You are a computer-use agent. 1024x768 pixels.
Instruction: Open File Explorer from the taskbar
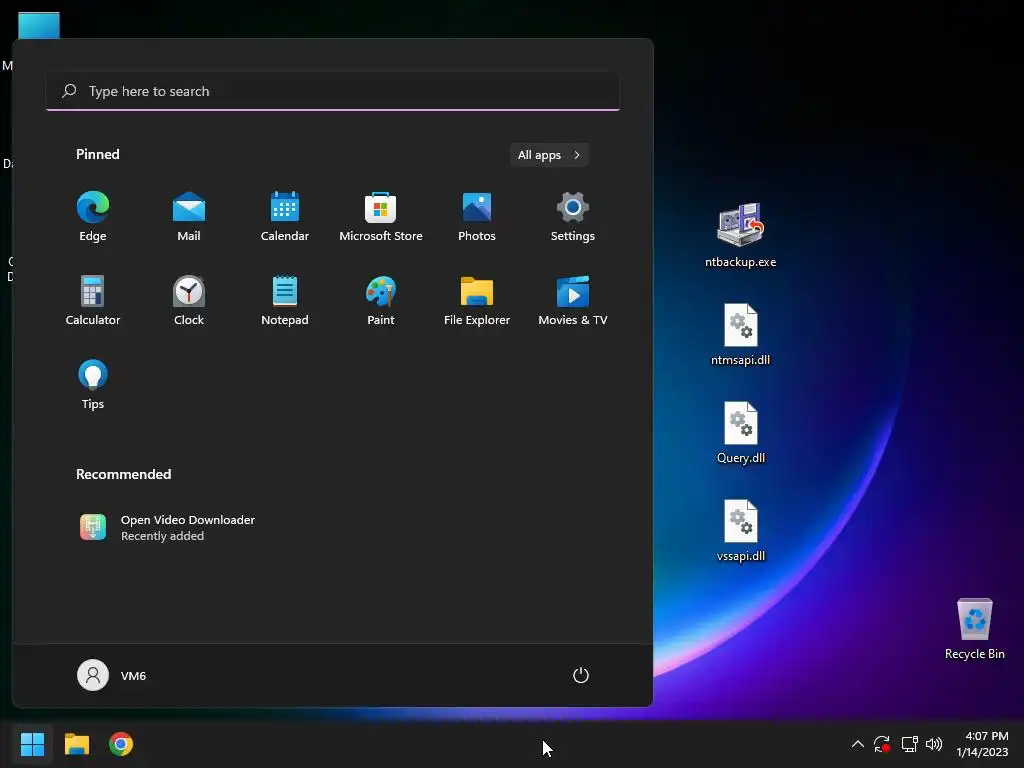(76, 744)
